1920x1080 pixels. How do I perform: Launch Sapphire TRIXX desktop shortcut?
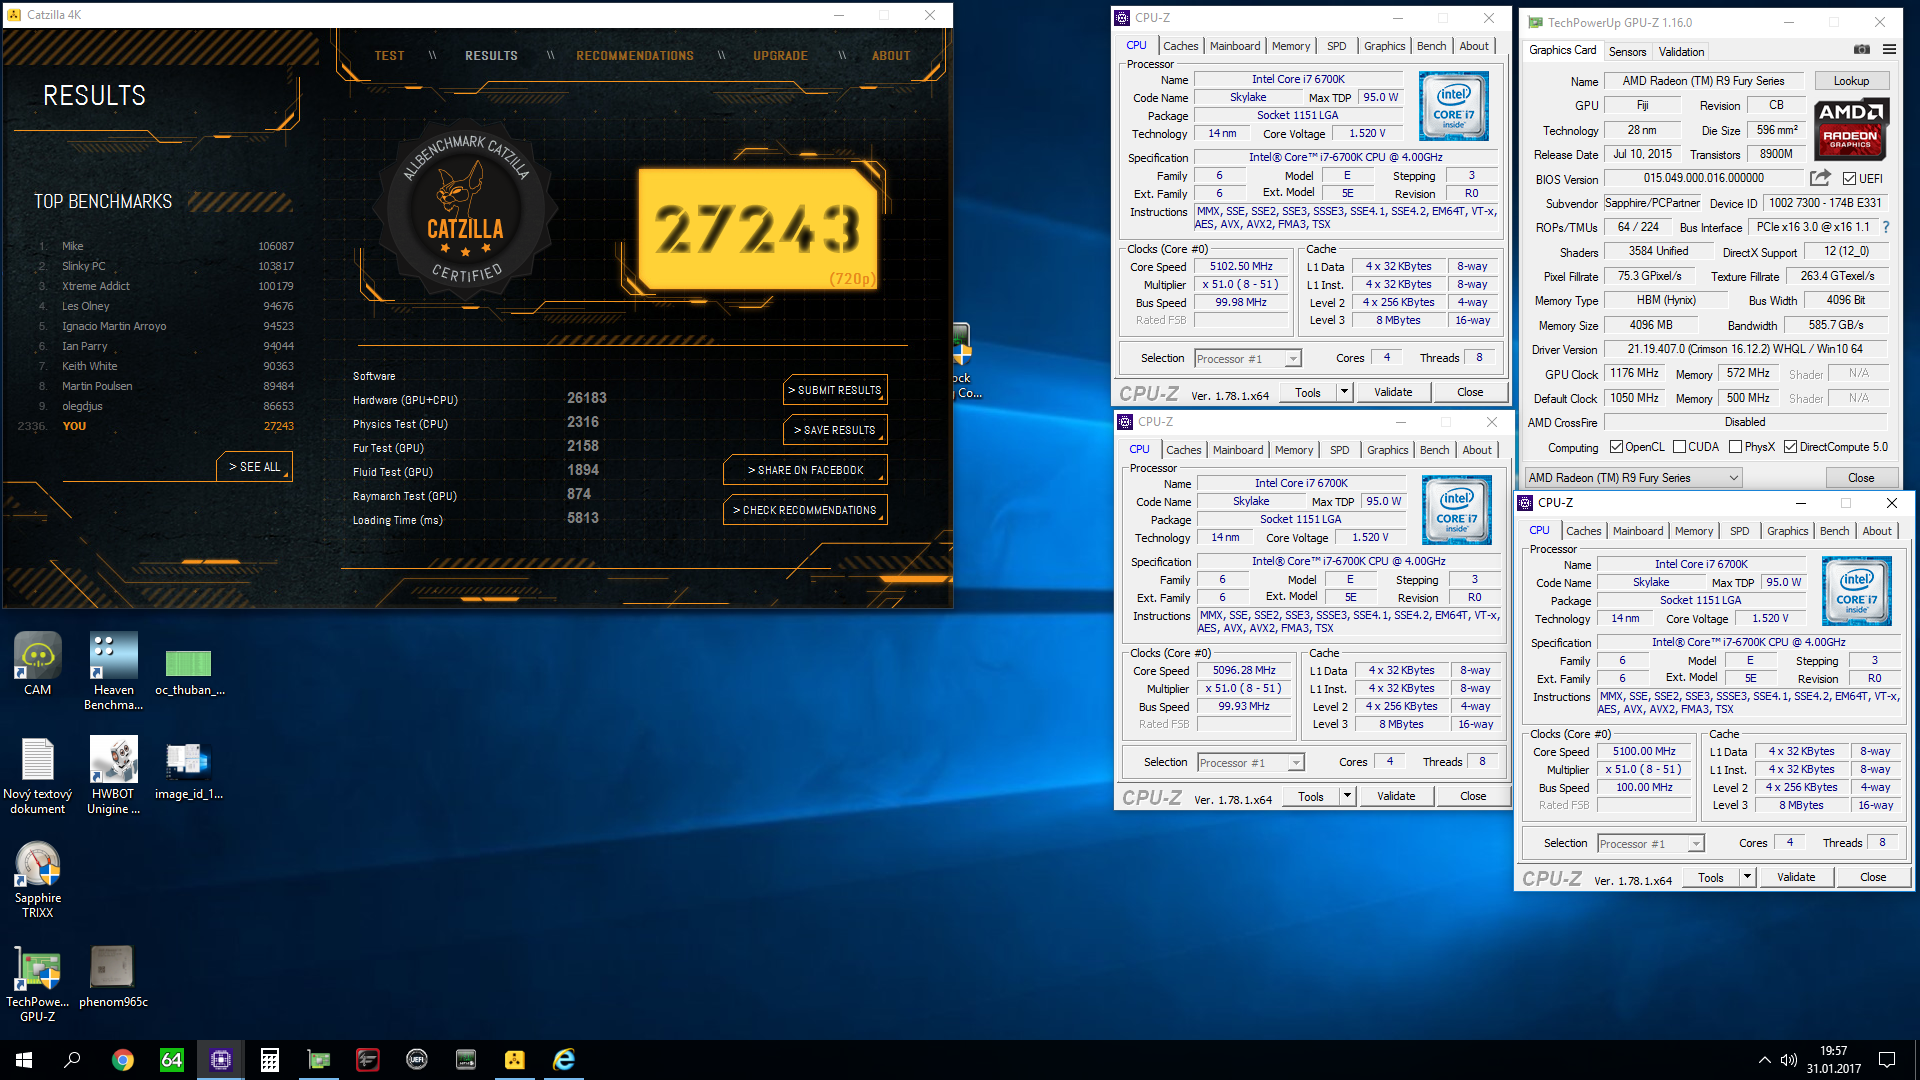click(38, 878)
